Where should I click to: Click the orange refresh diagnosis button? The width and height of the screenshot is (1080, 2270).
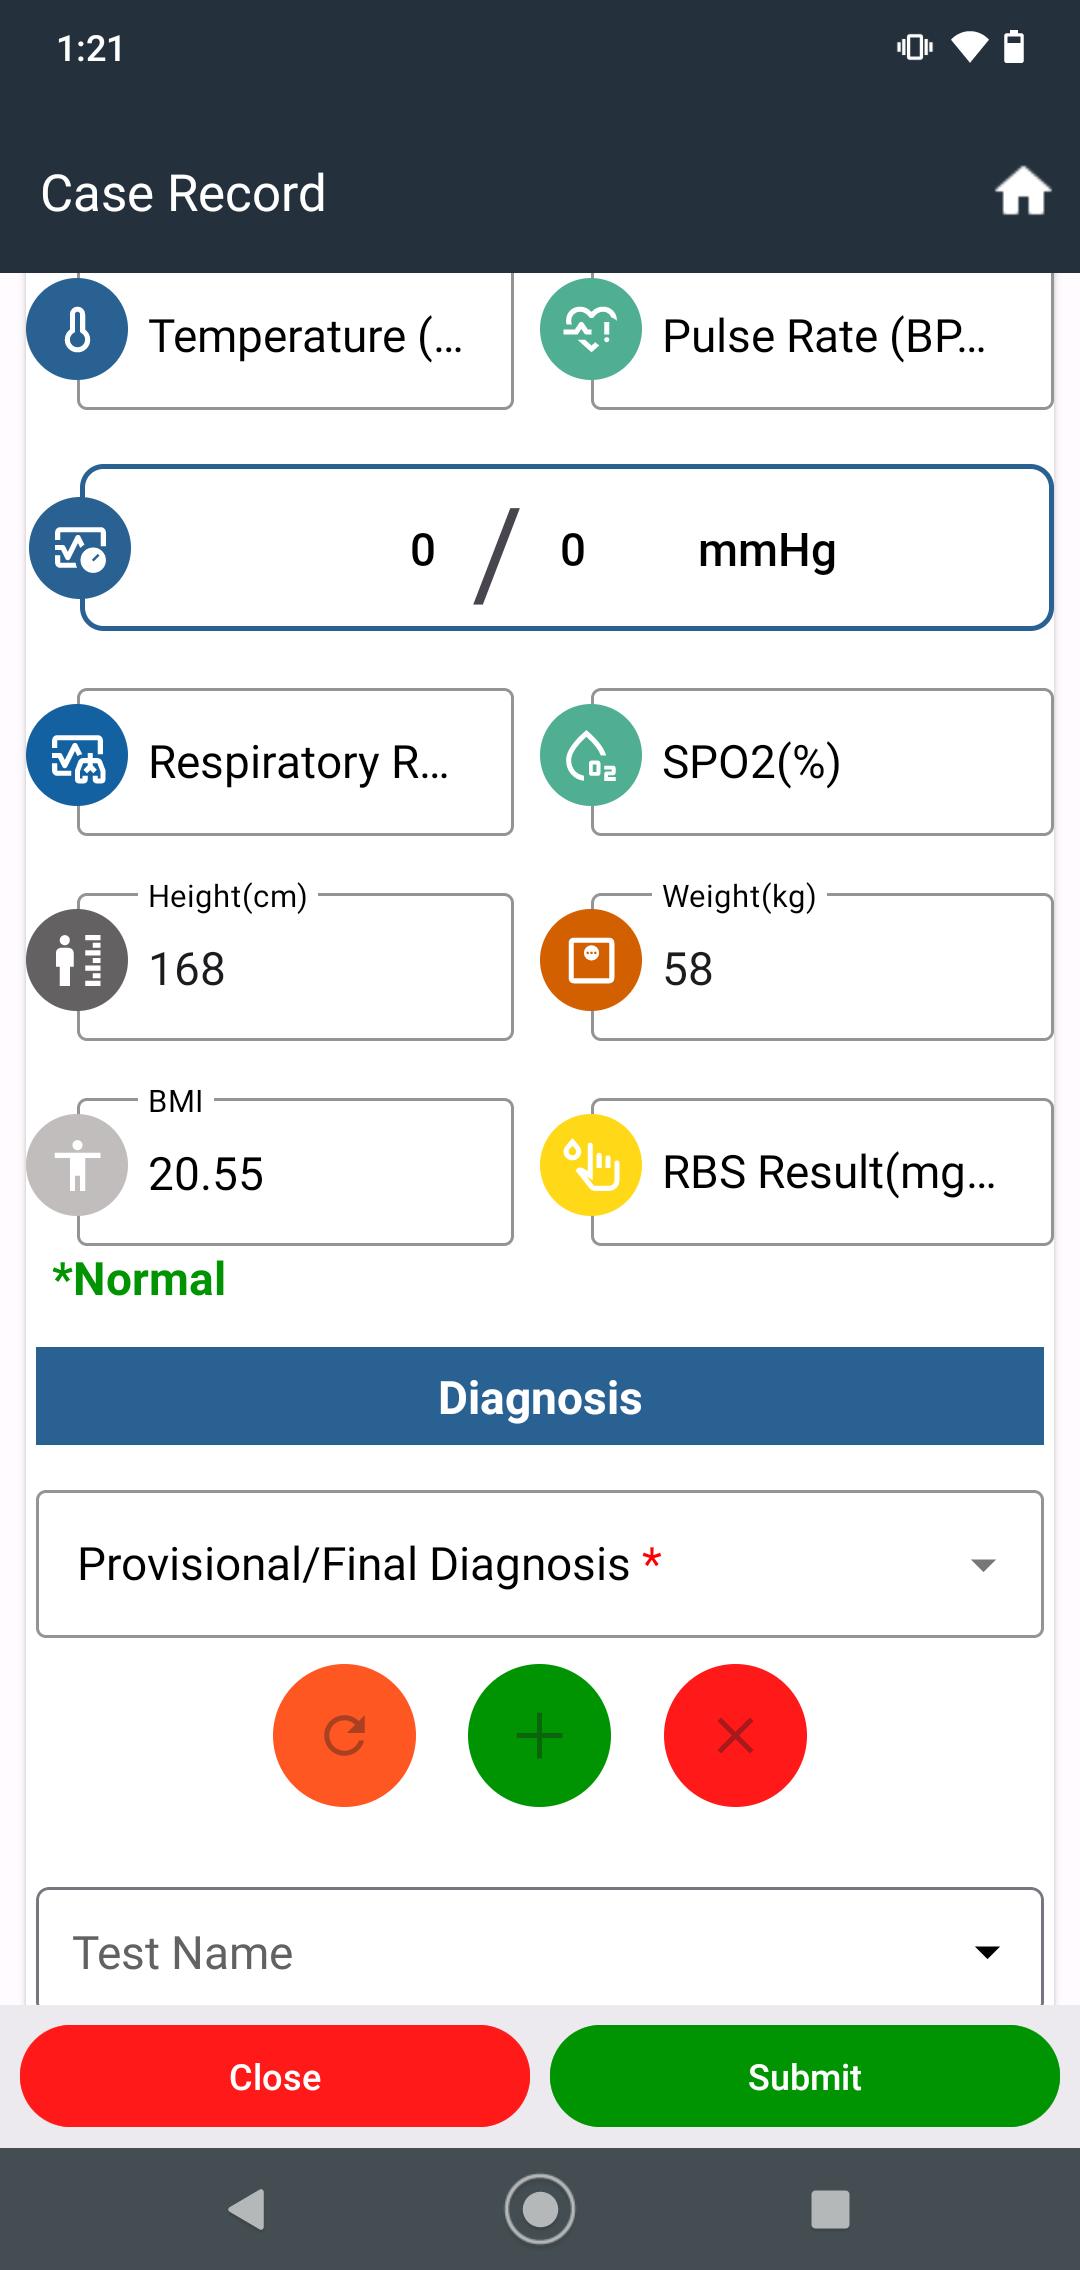[344, 1735]
